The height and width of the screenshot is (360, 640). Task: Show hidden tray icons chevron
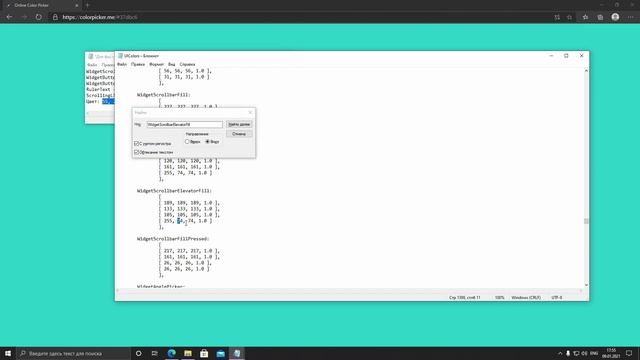coord(560,353)
